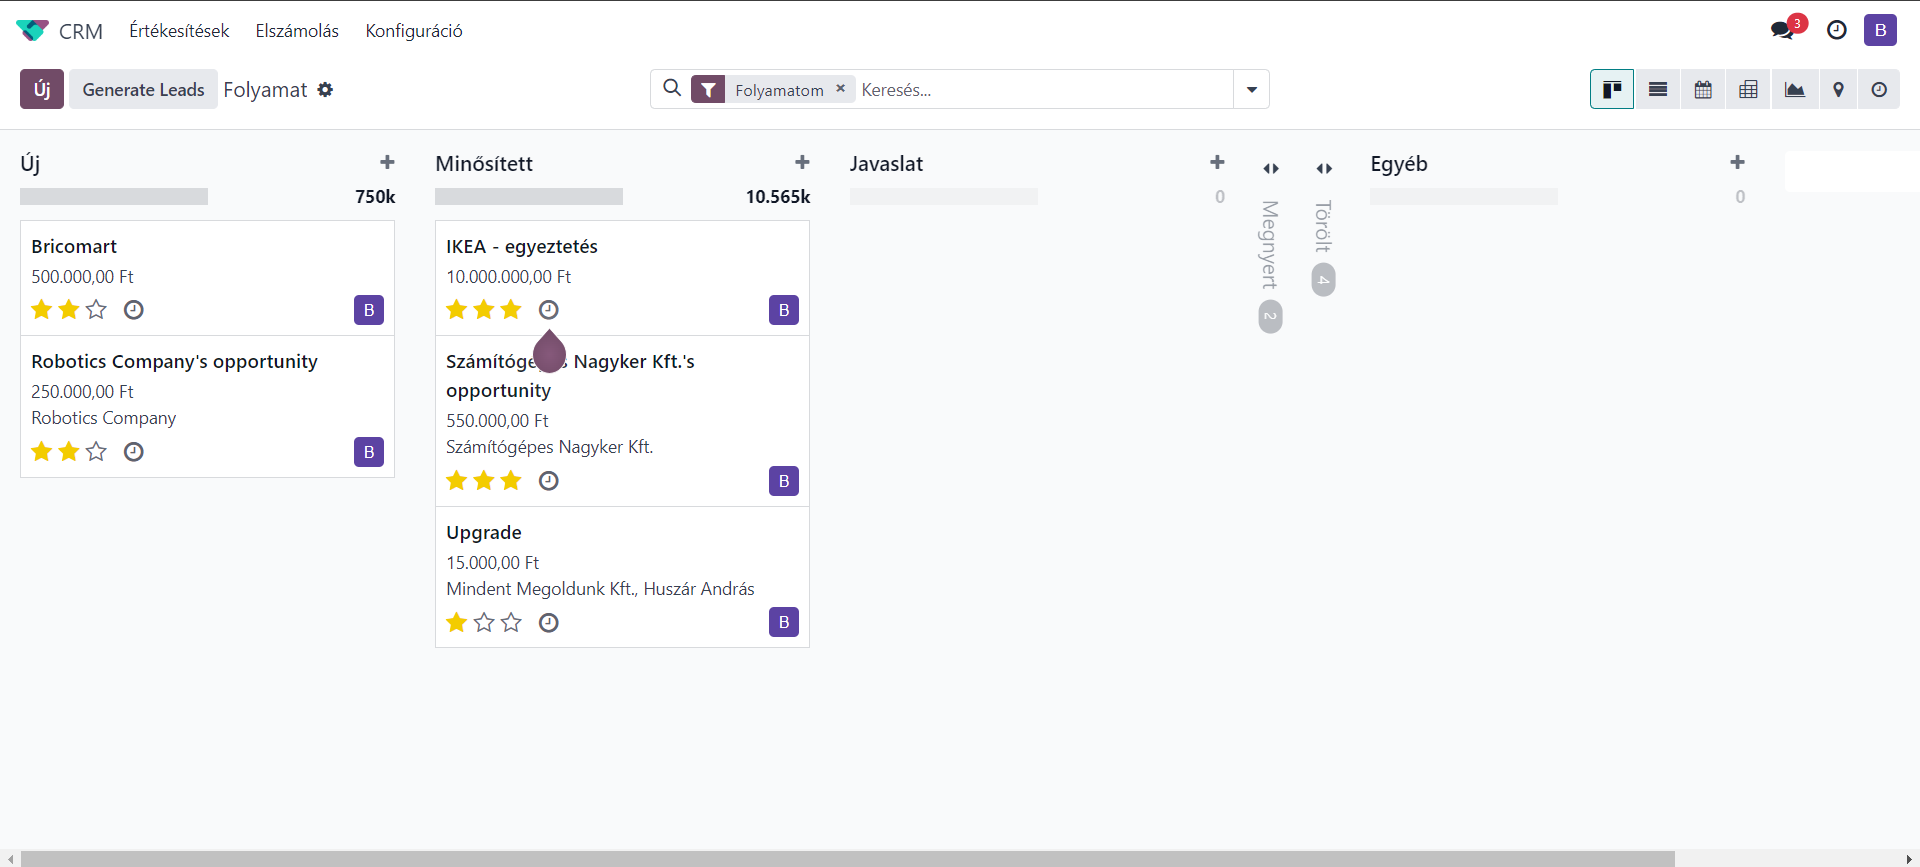Click the Új column progress bar
This screenshot has width=1920, height=867.
click(x=114, y=197)
